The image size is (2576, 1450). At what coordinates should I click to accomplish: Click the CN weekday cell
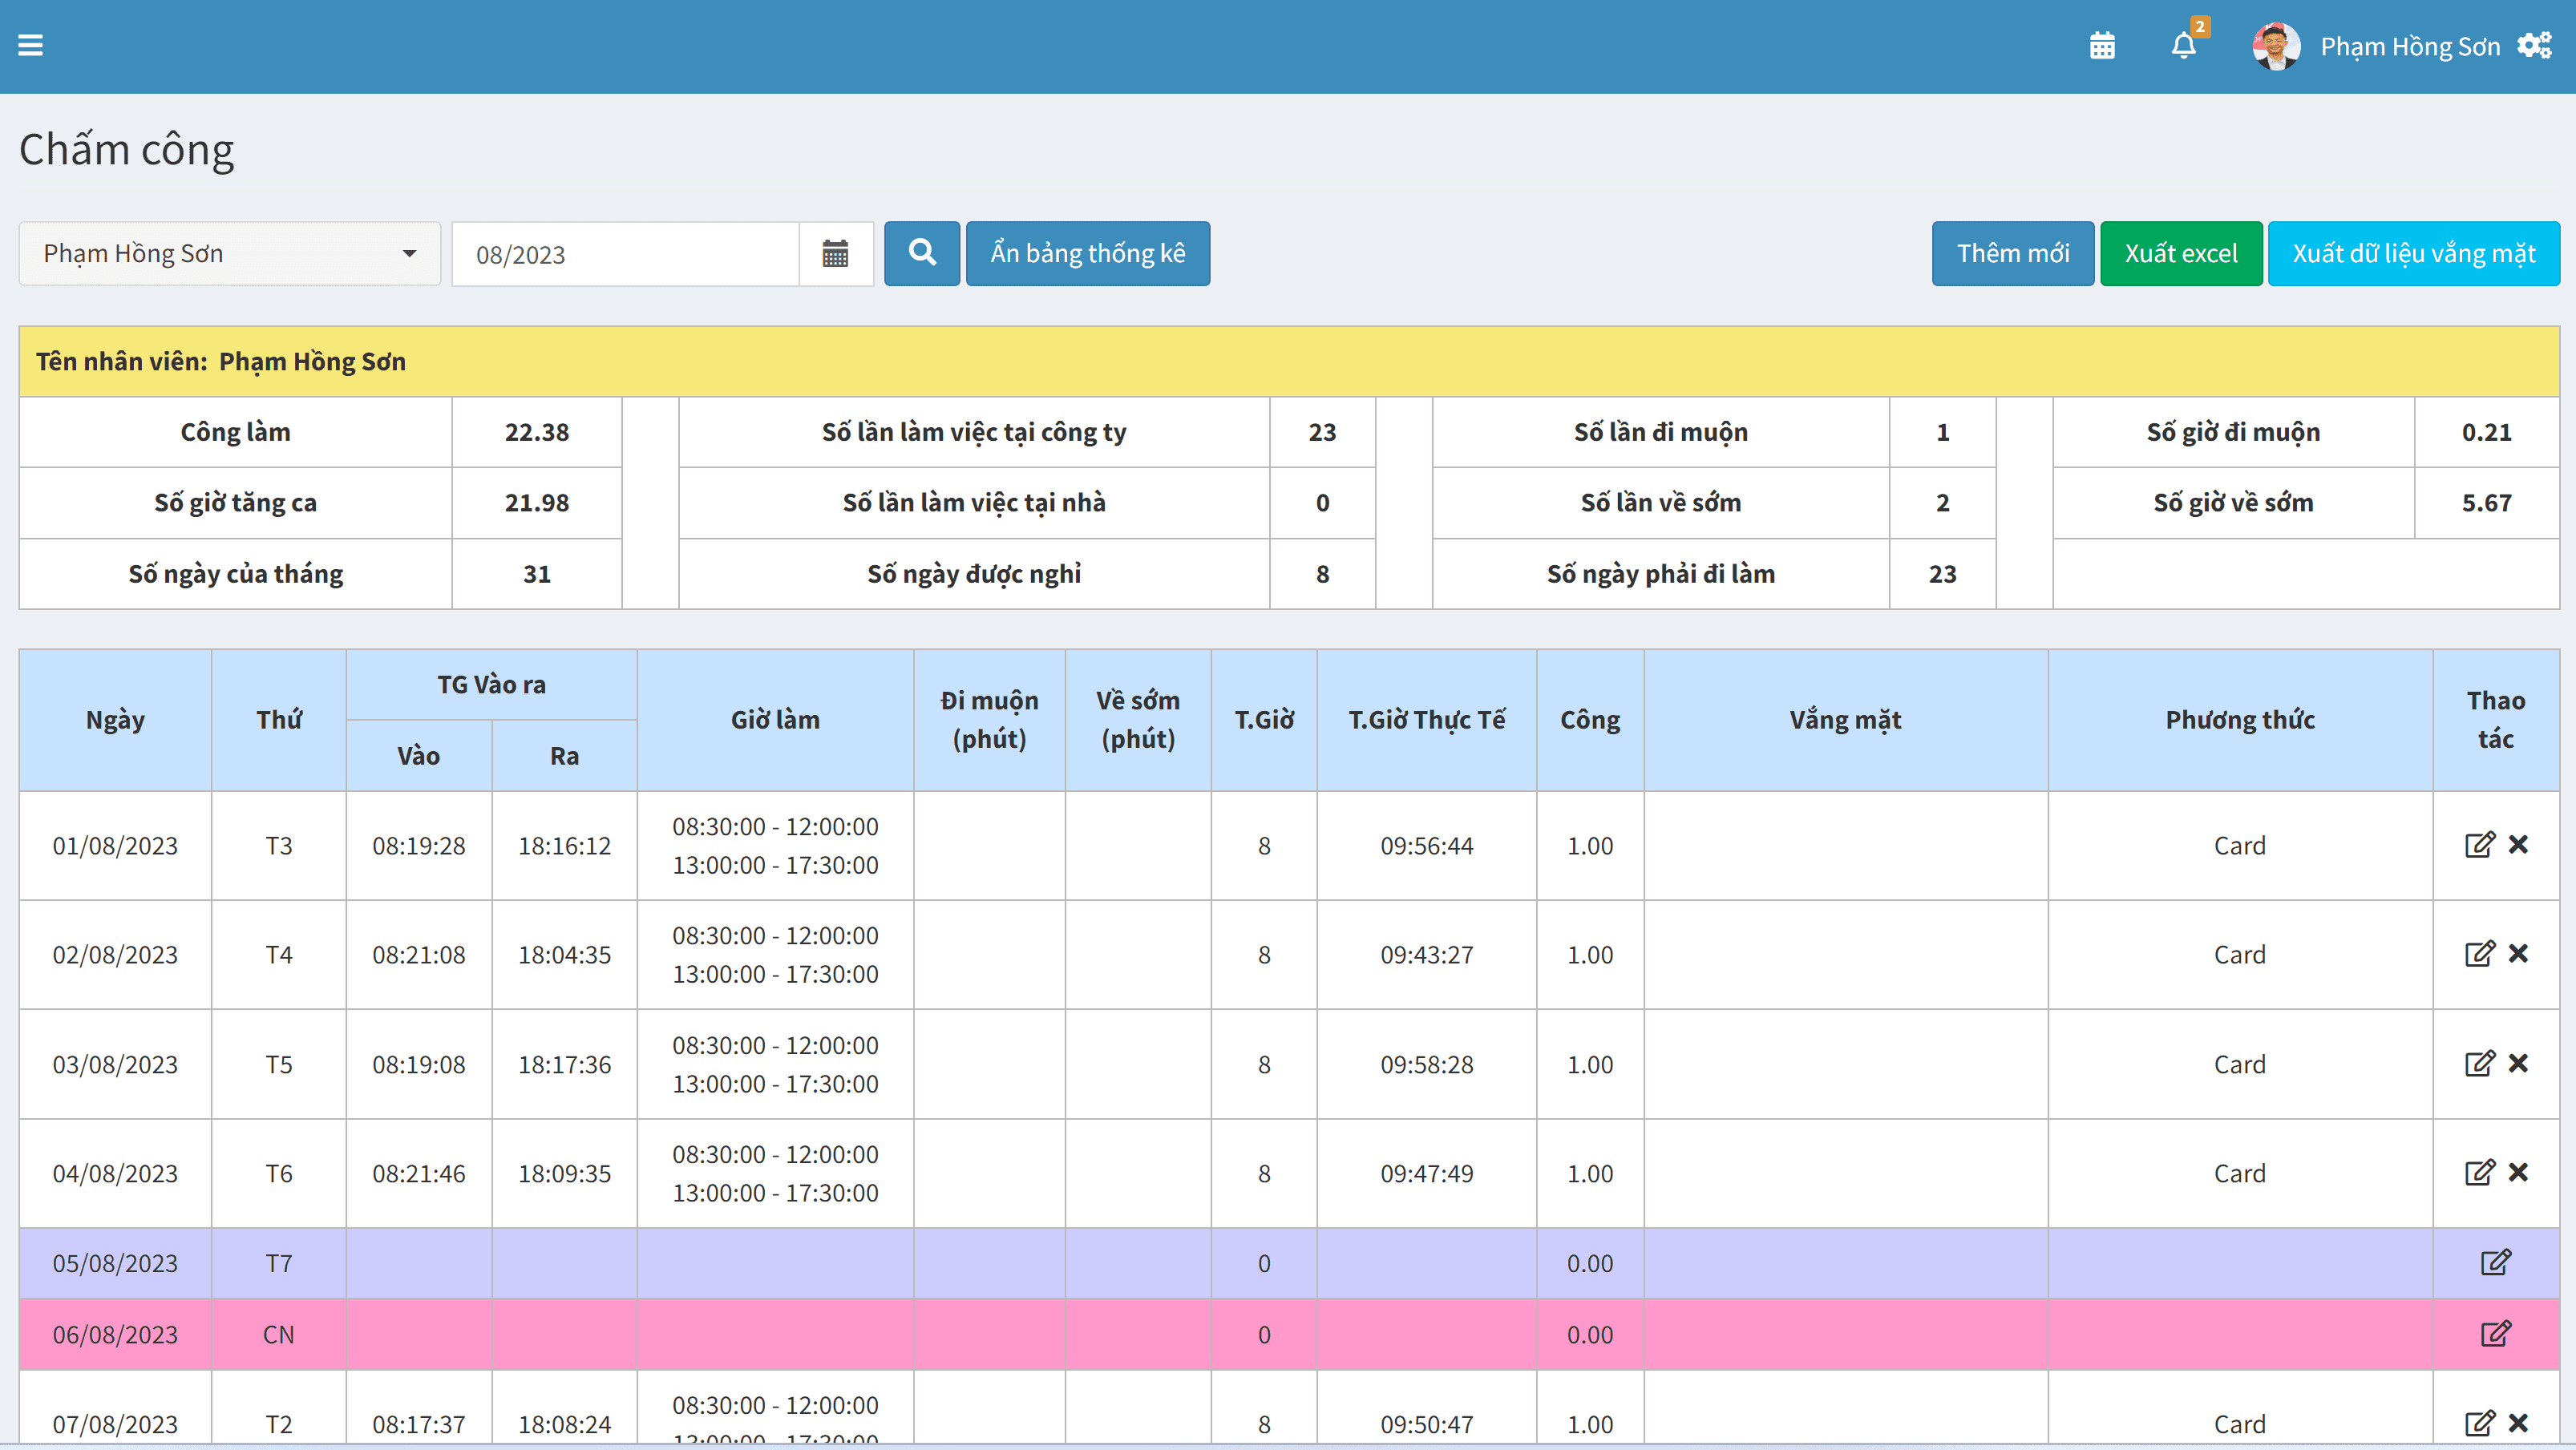[279, 1335]
